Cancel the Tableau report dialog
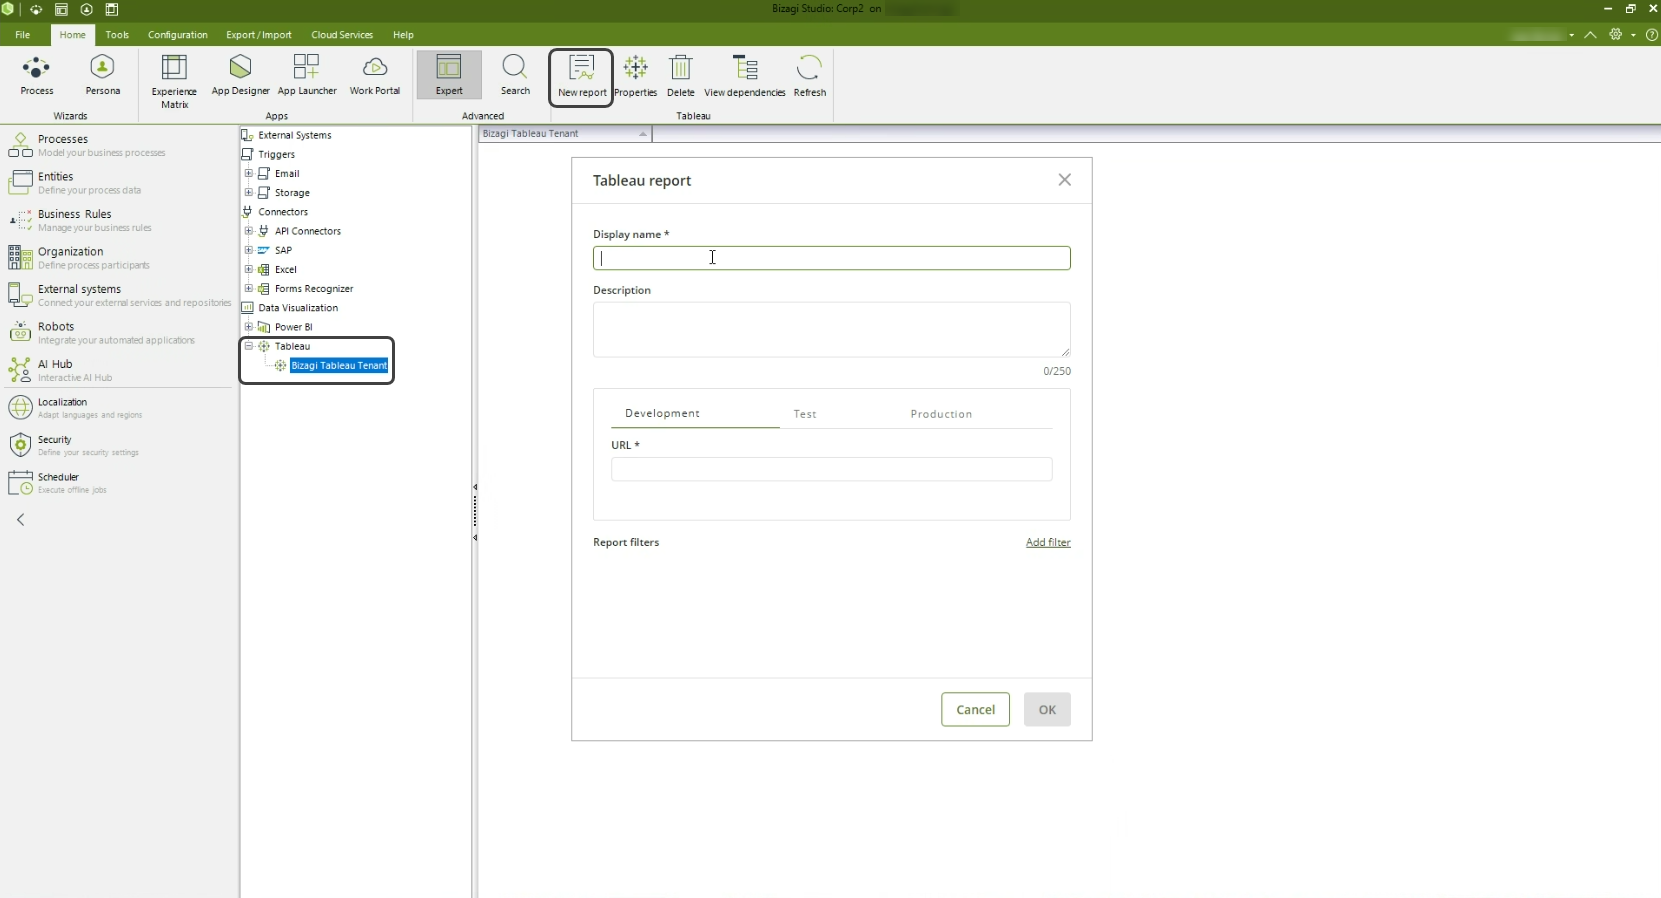Image resolution: width=1661 pixels, height=898 pixels. pyautogui.click(x=975, y=710)
